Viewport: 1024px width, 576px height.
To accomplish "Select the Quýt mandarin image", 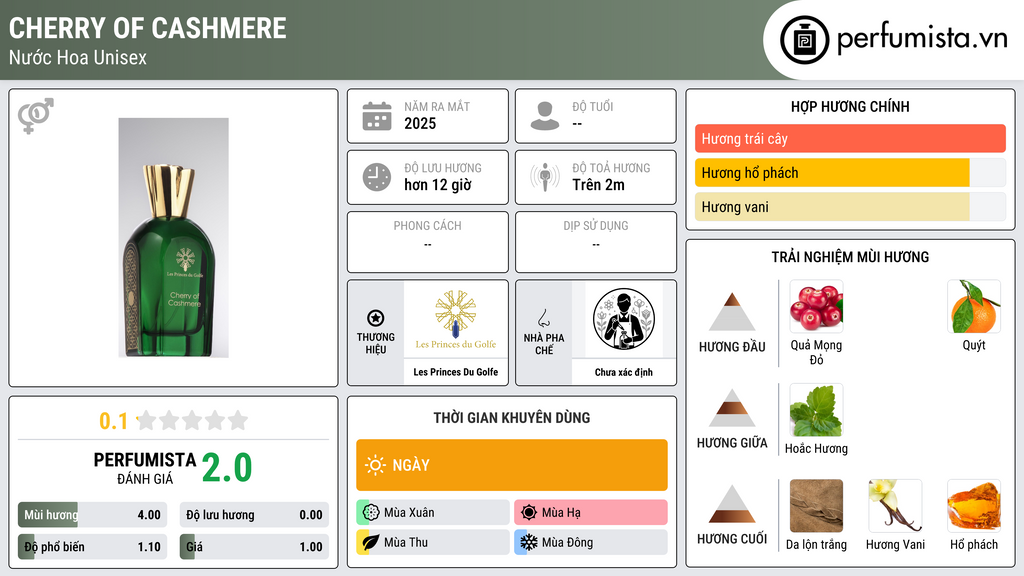I will click(974, 306).
